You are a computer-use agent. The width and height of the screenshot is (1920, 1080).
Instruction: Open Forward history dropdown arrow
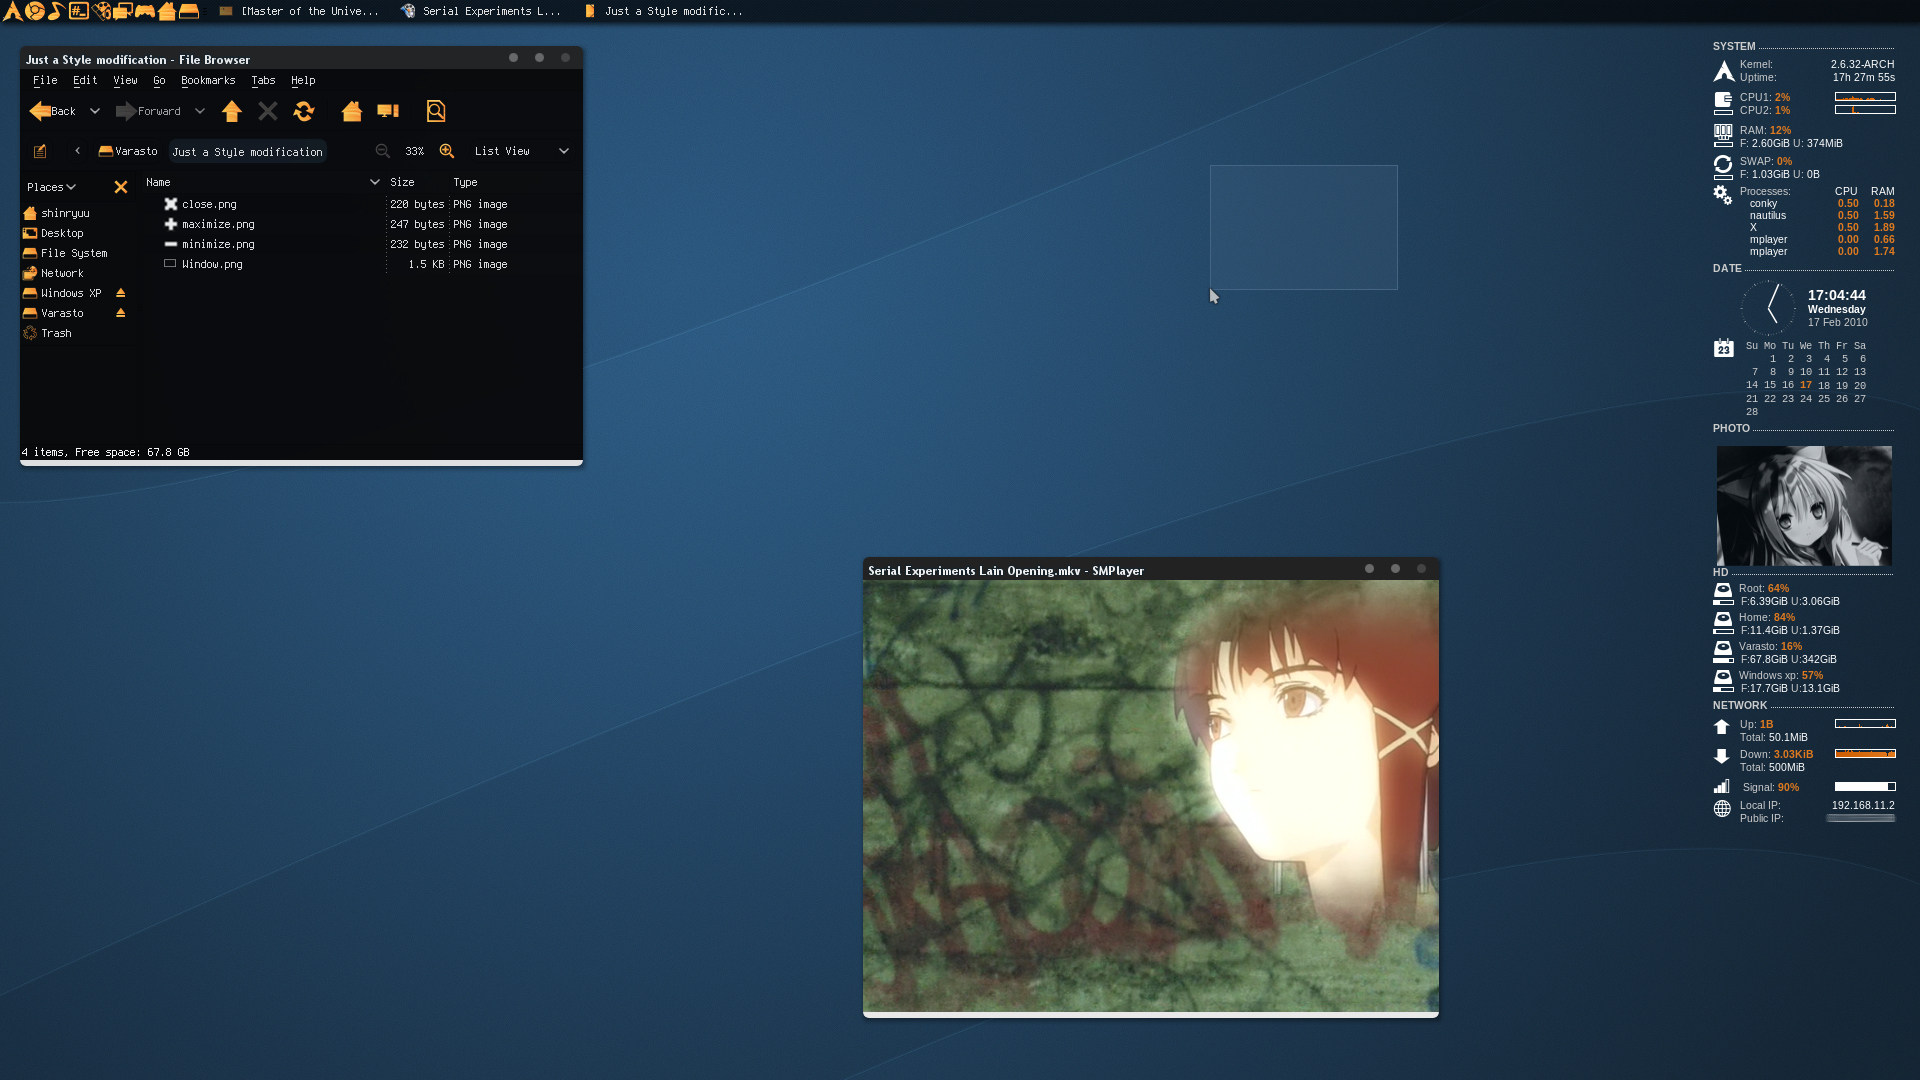click(200, 111)
